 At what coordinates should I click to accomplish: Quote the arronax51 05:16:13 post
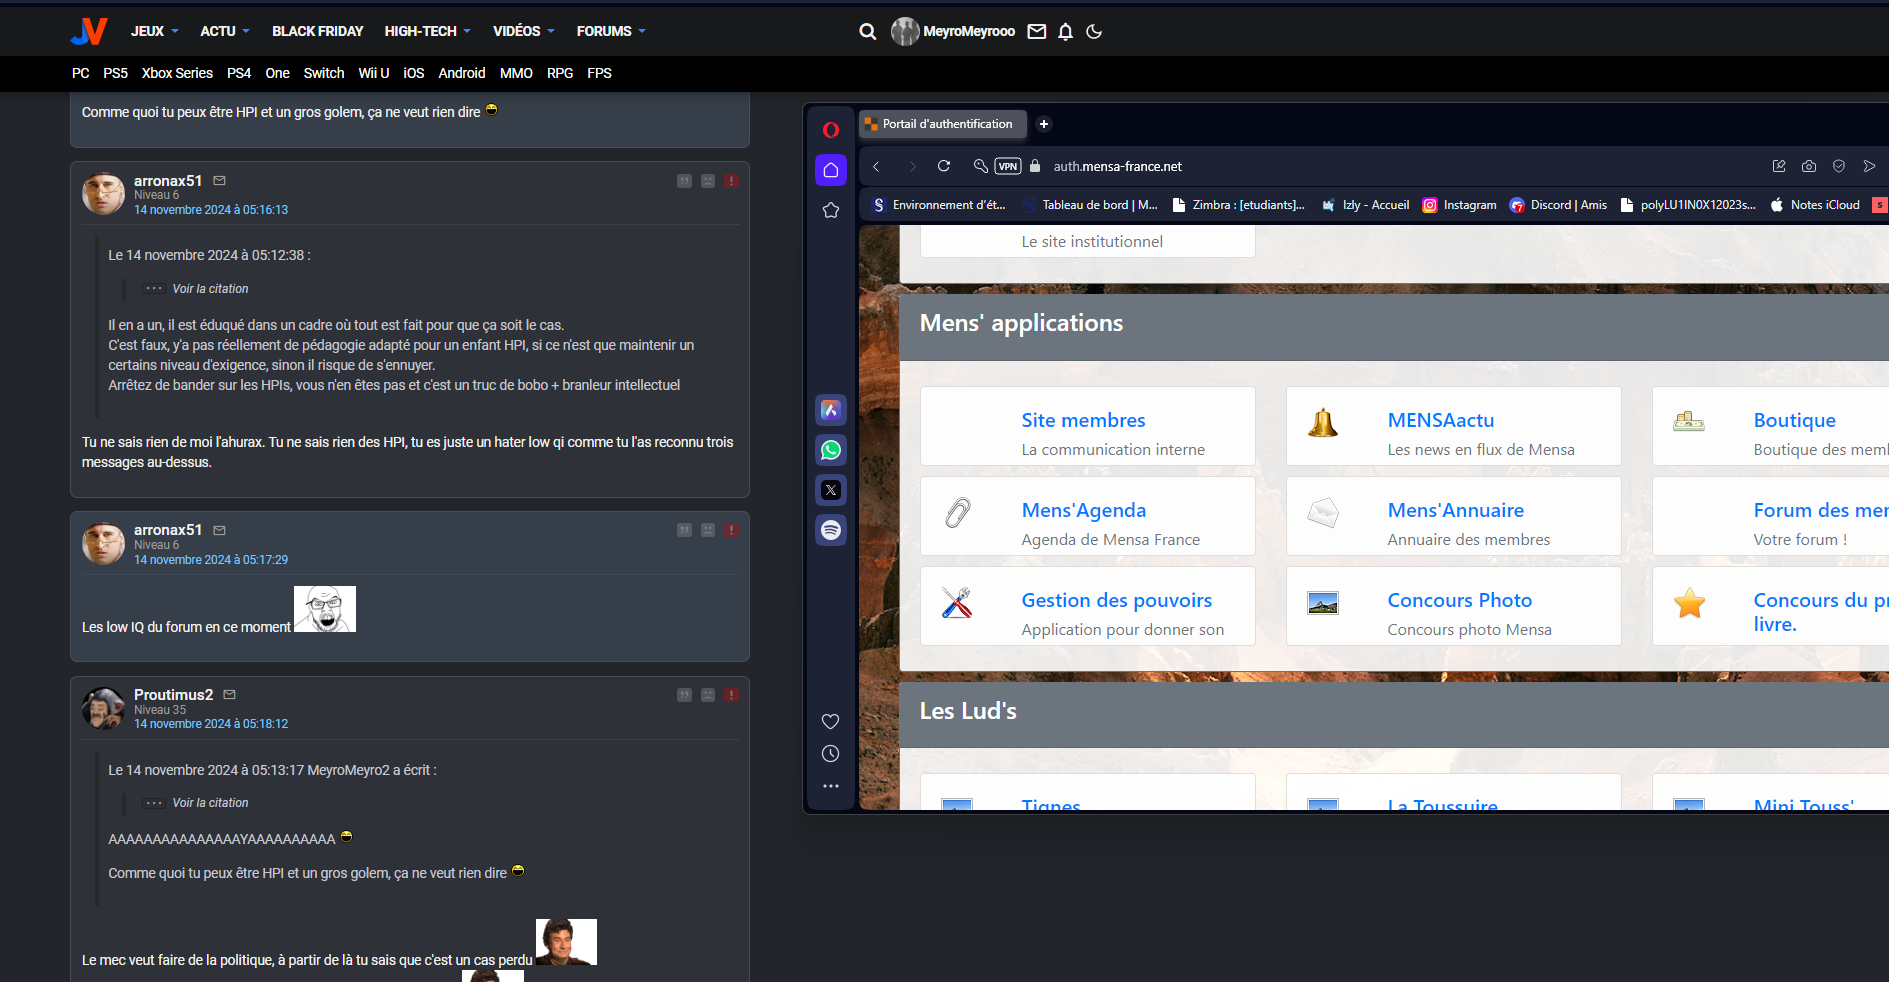(x=684, y=181)
